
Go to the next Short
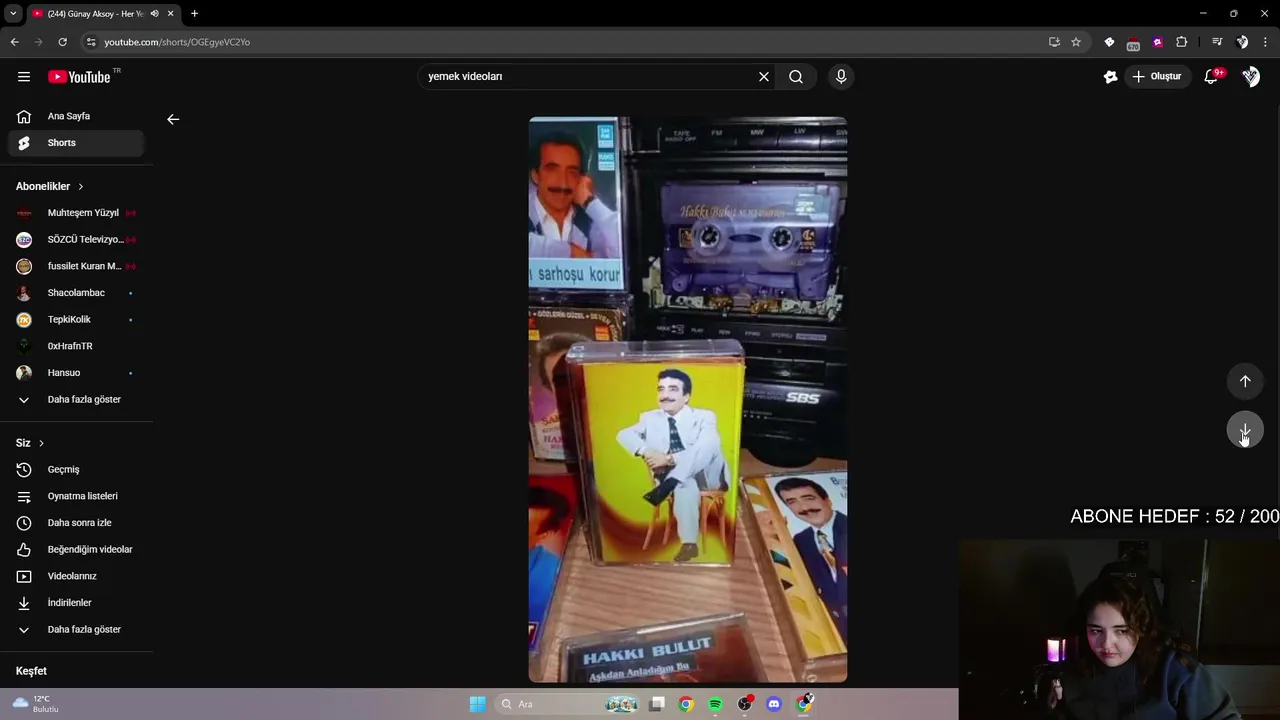[x=1245, y=431]
